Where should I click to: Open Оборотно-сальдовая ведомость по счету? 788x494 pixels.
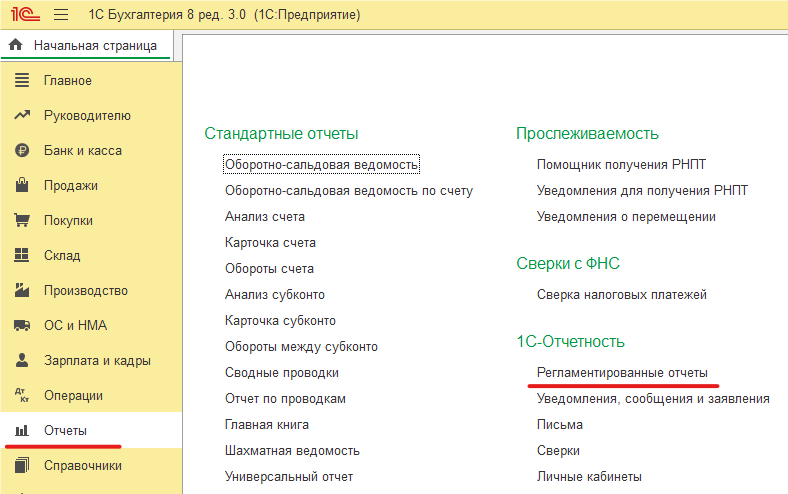pos(349,190)
